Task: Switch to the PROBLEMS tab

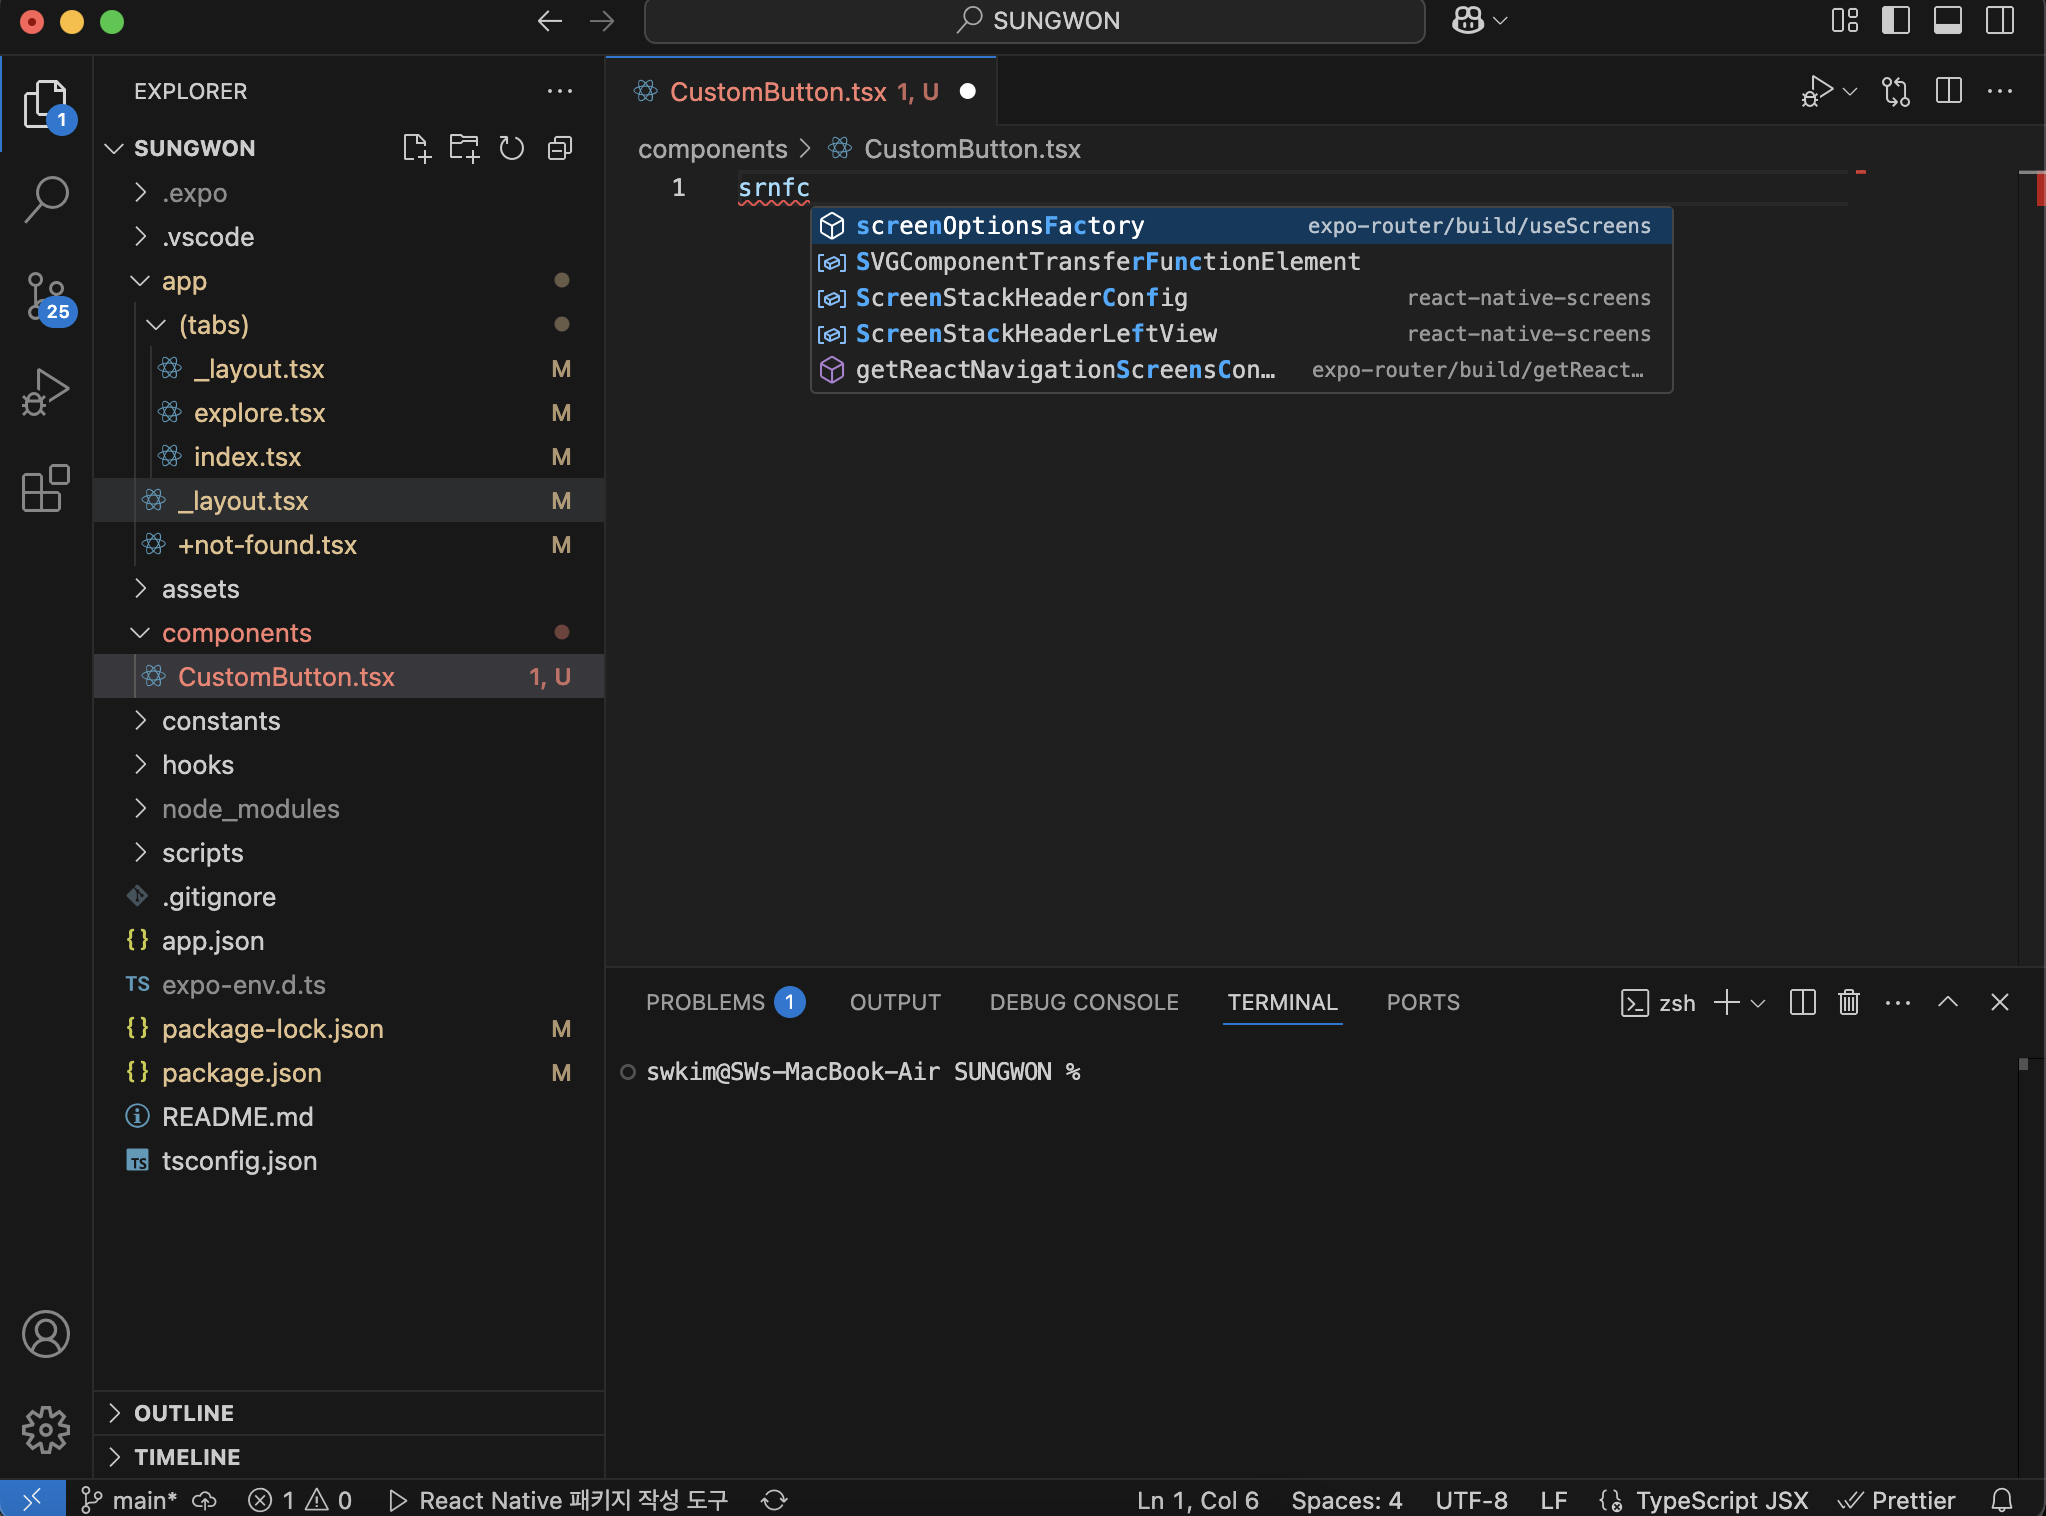Action: pyautogui.click(x=725, y=1002)
